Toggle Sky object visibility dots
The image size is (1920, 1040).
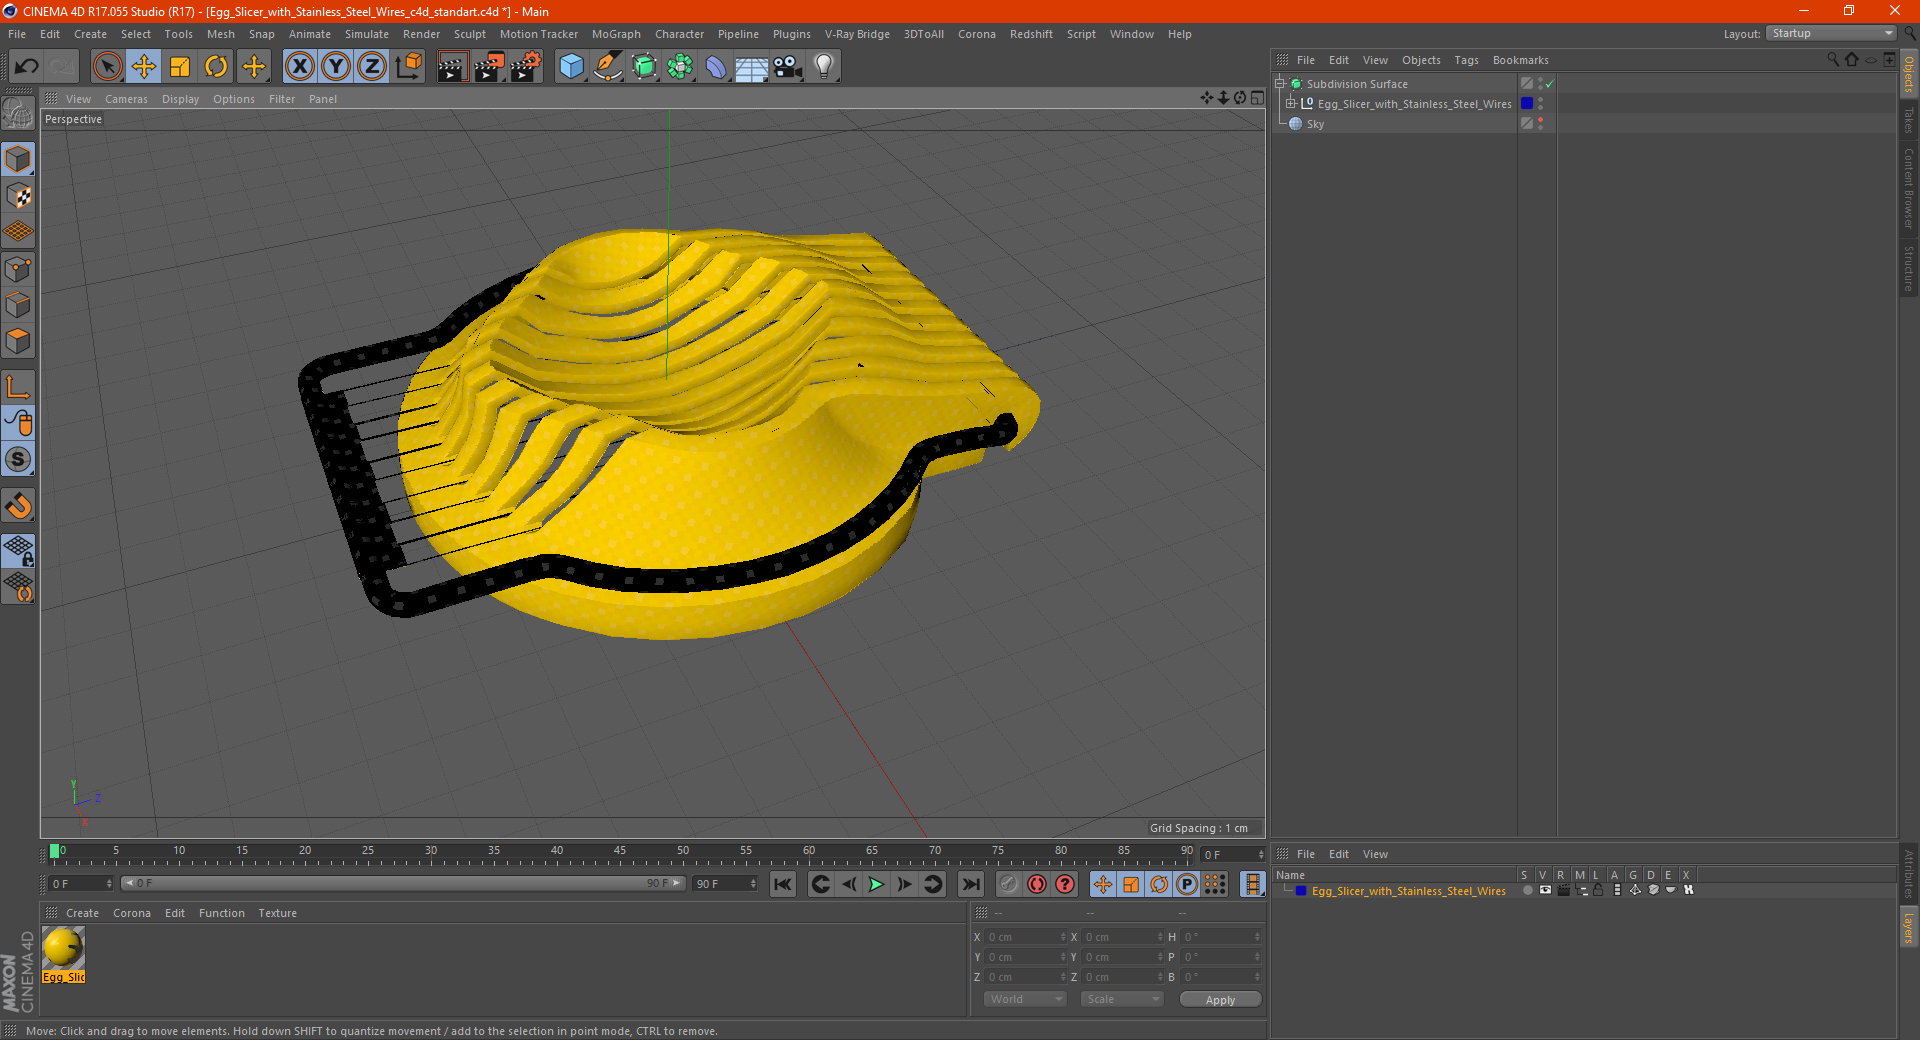pyautogui.click(x=1540, y=124)
